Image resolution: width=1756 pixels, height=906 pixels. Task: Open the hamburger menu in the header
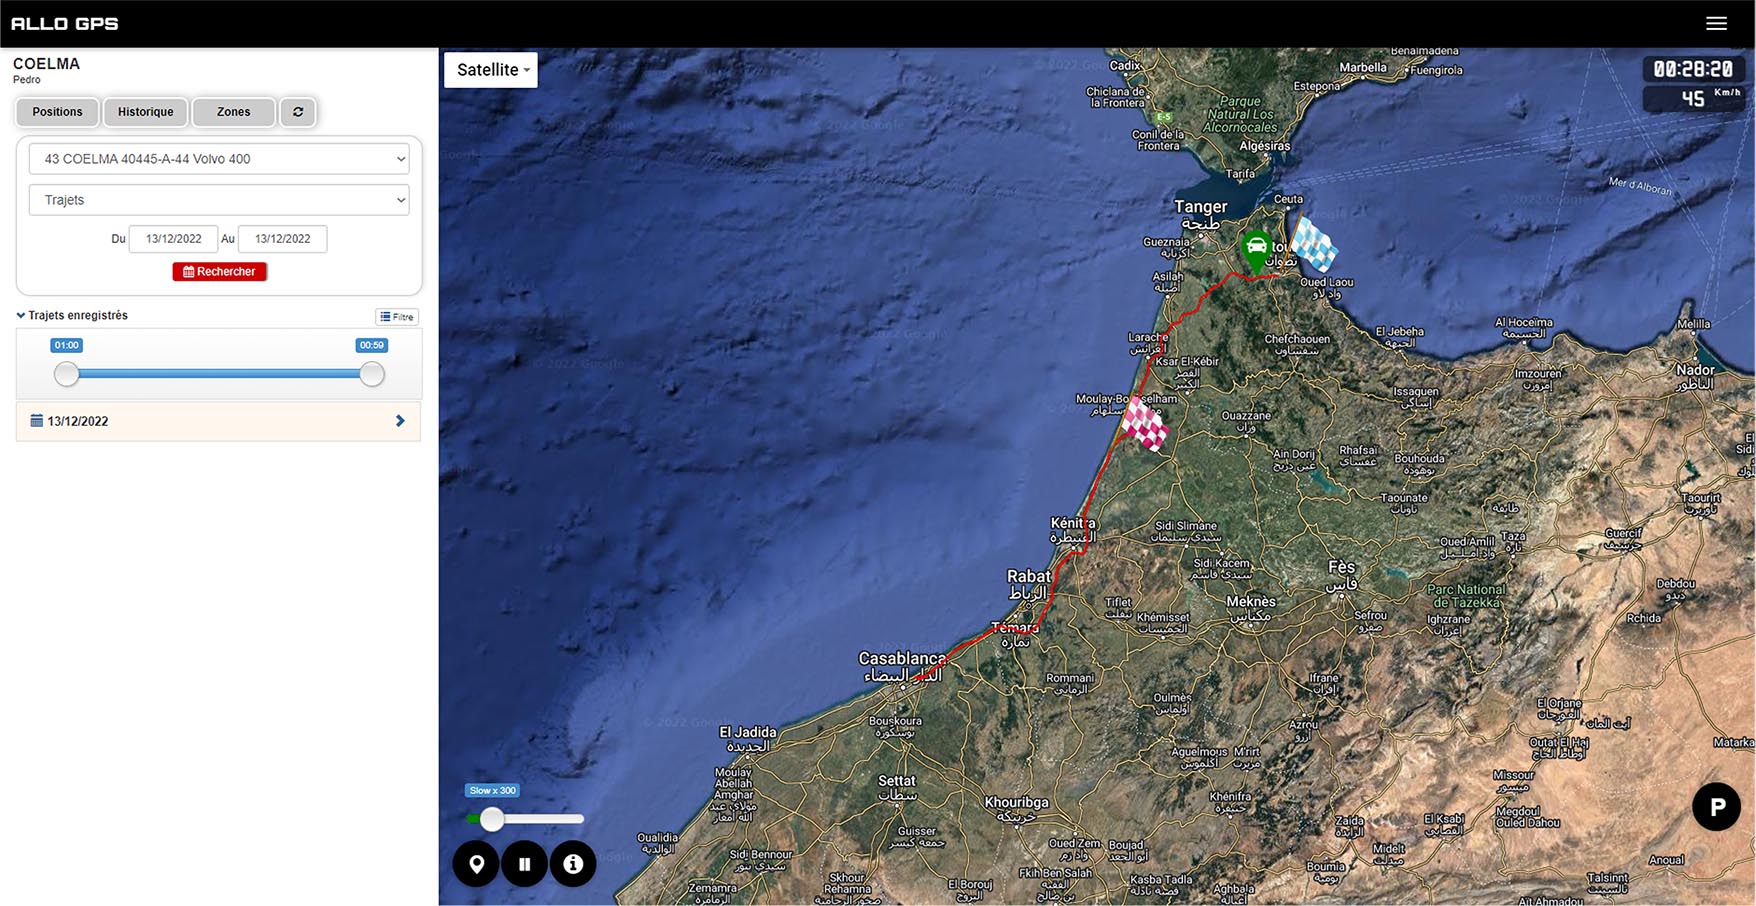(1716, 24)
